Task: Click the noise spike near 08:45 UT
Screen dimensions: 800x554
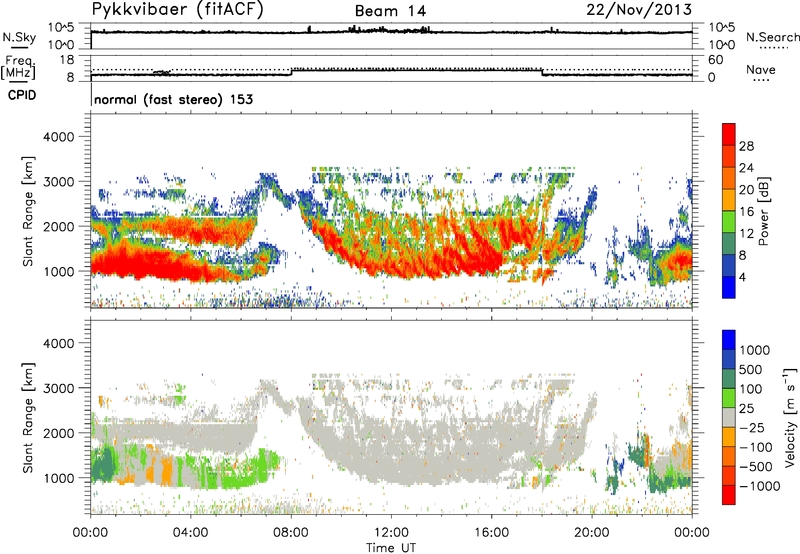Action: (309, 29)
